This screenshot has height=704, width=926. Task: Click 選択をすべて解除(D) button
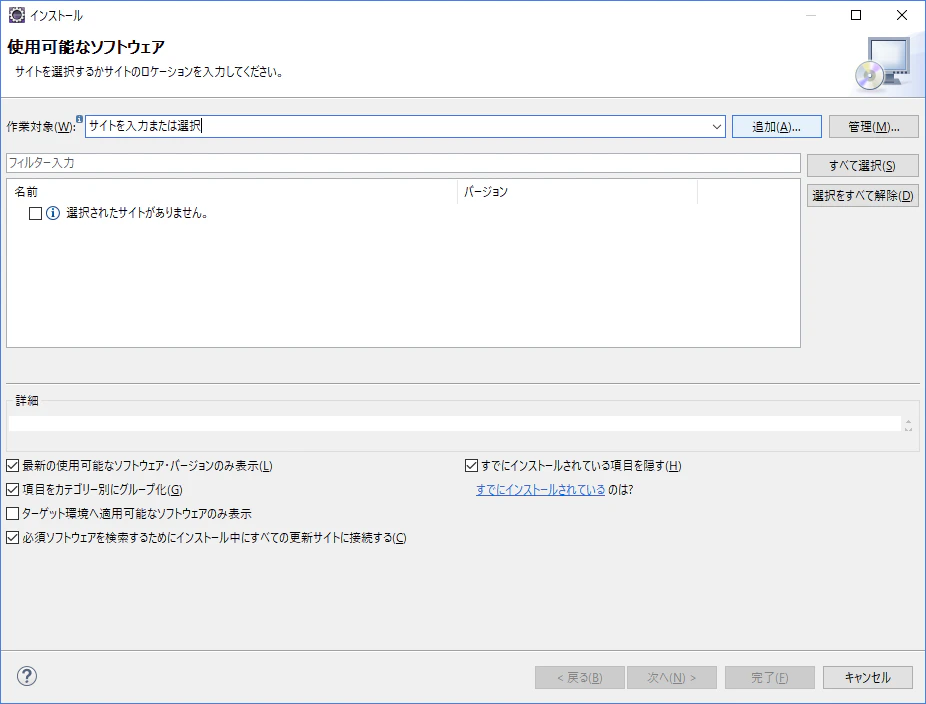pyautogui.click(x=862, y=195)
